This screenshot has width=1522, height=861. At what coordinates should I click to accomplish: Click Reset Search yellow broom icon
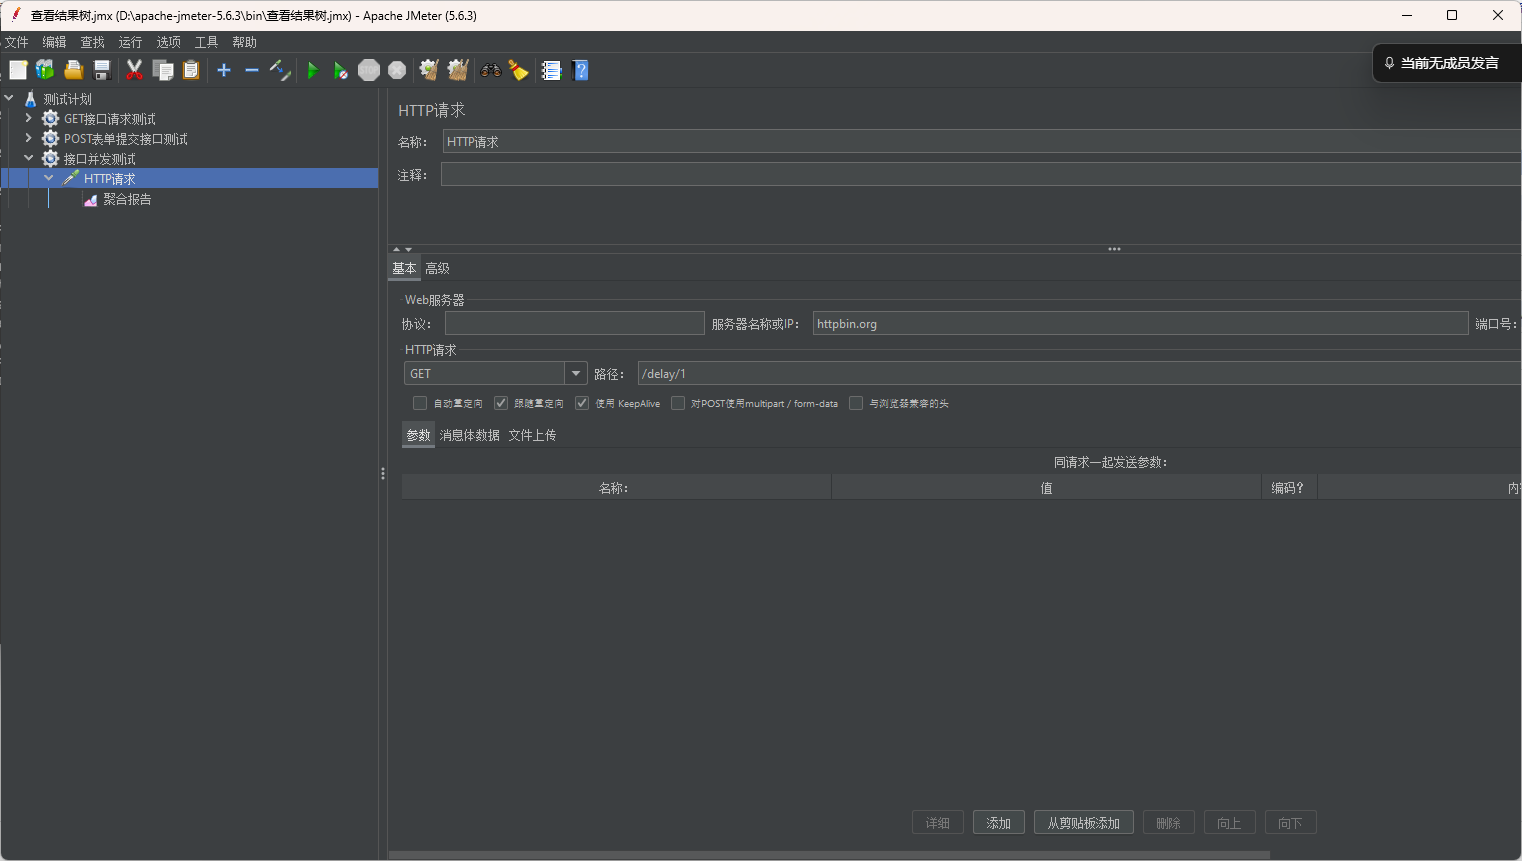(x=518, y=70)
